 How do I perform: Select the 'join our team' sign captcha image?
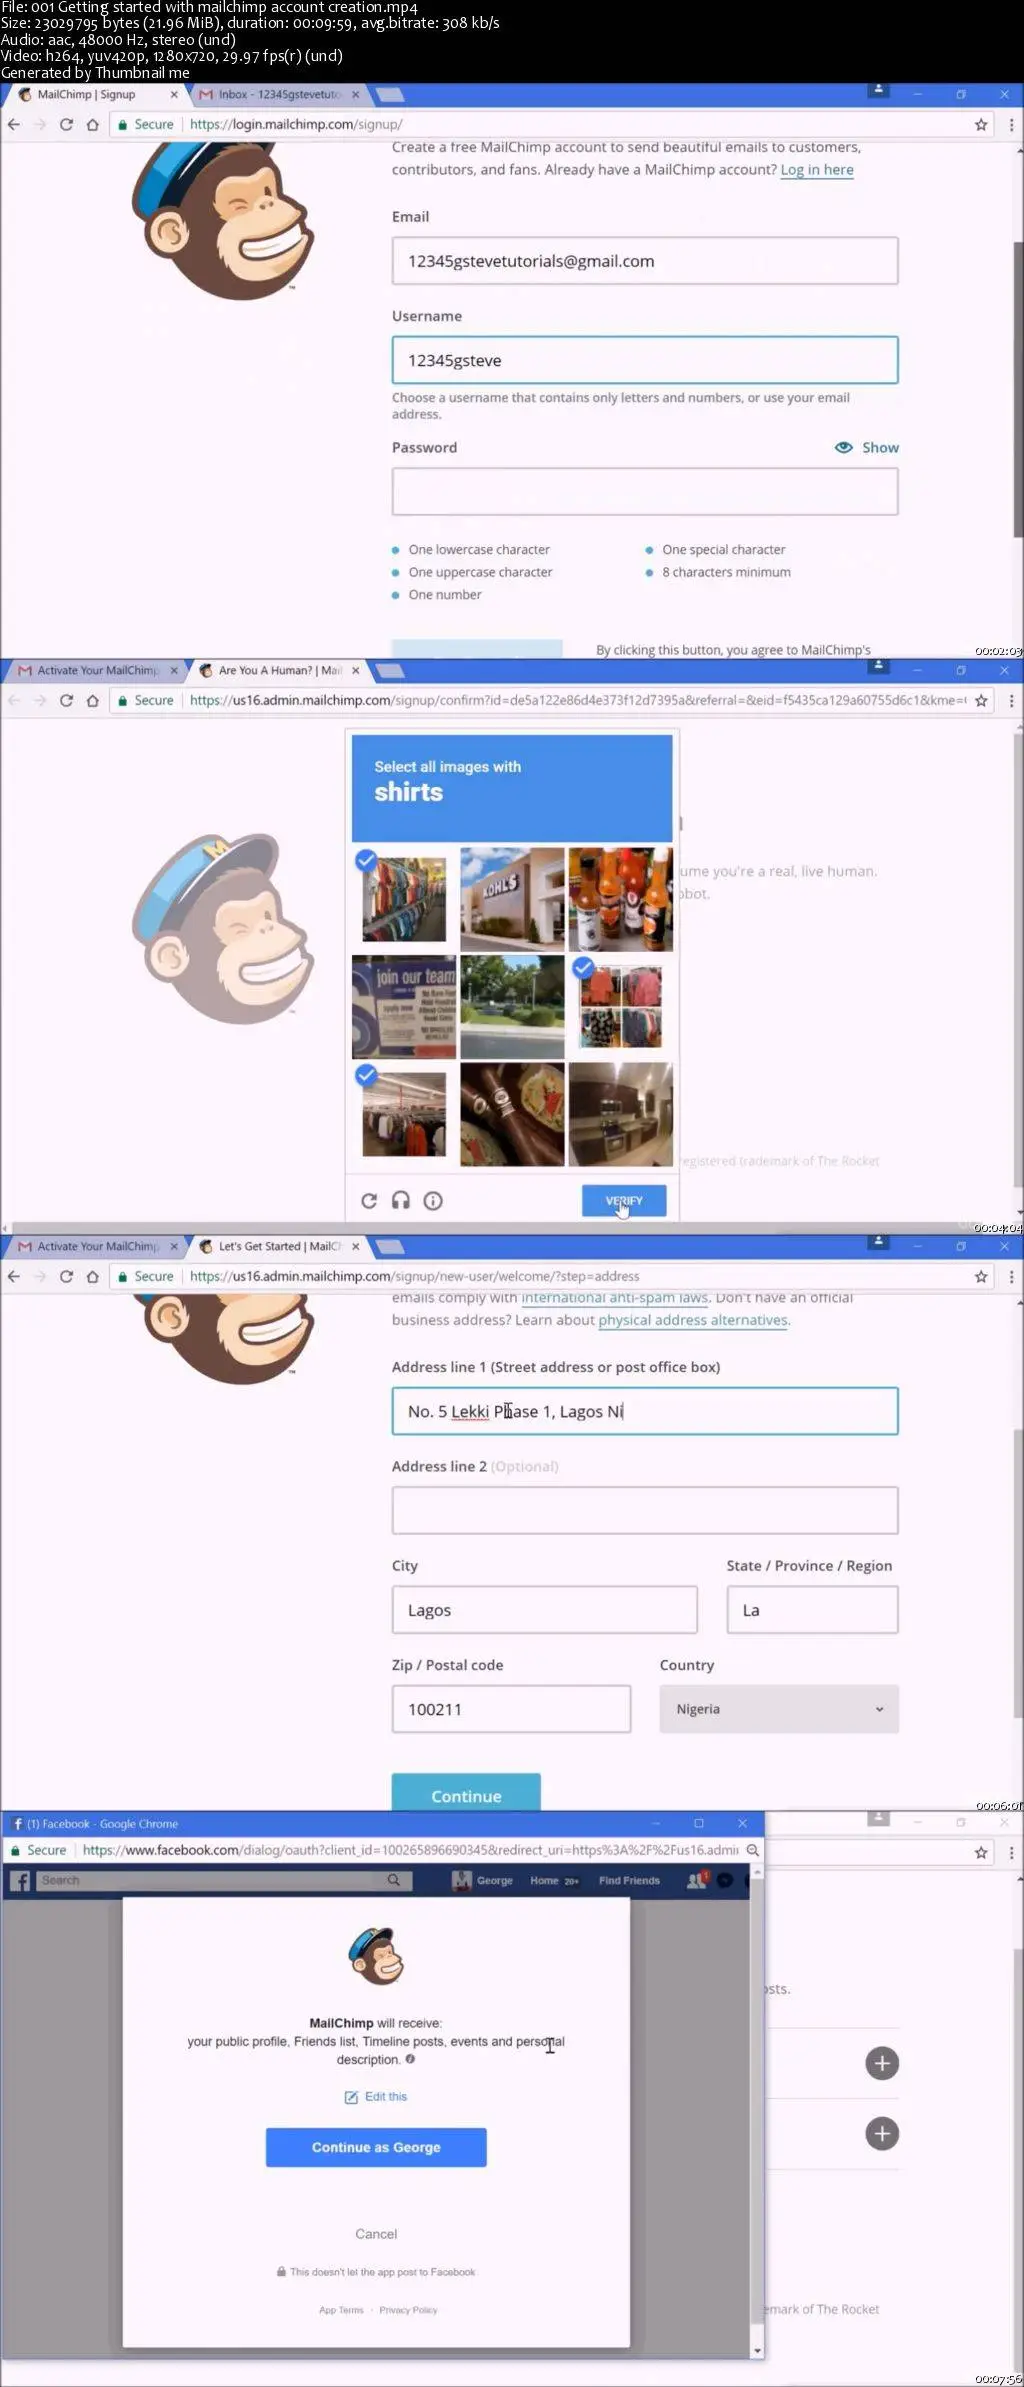(404, 1007)
